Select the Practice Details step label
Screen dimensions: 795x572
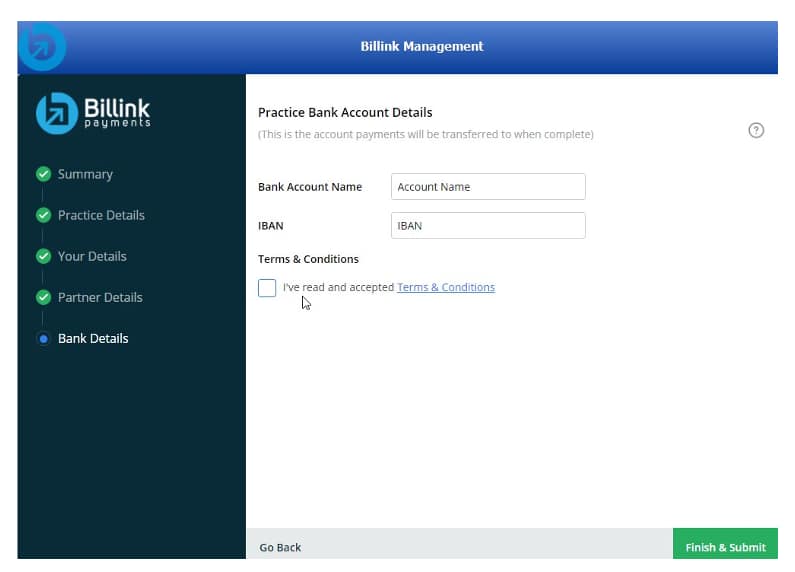101,215
